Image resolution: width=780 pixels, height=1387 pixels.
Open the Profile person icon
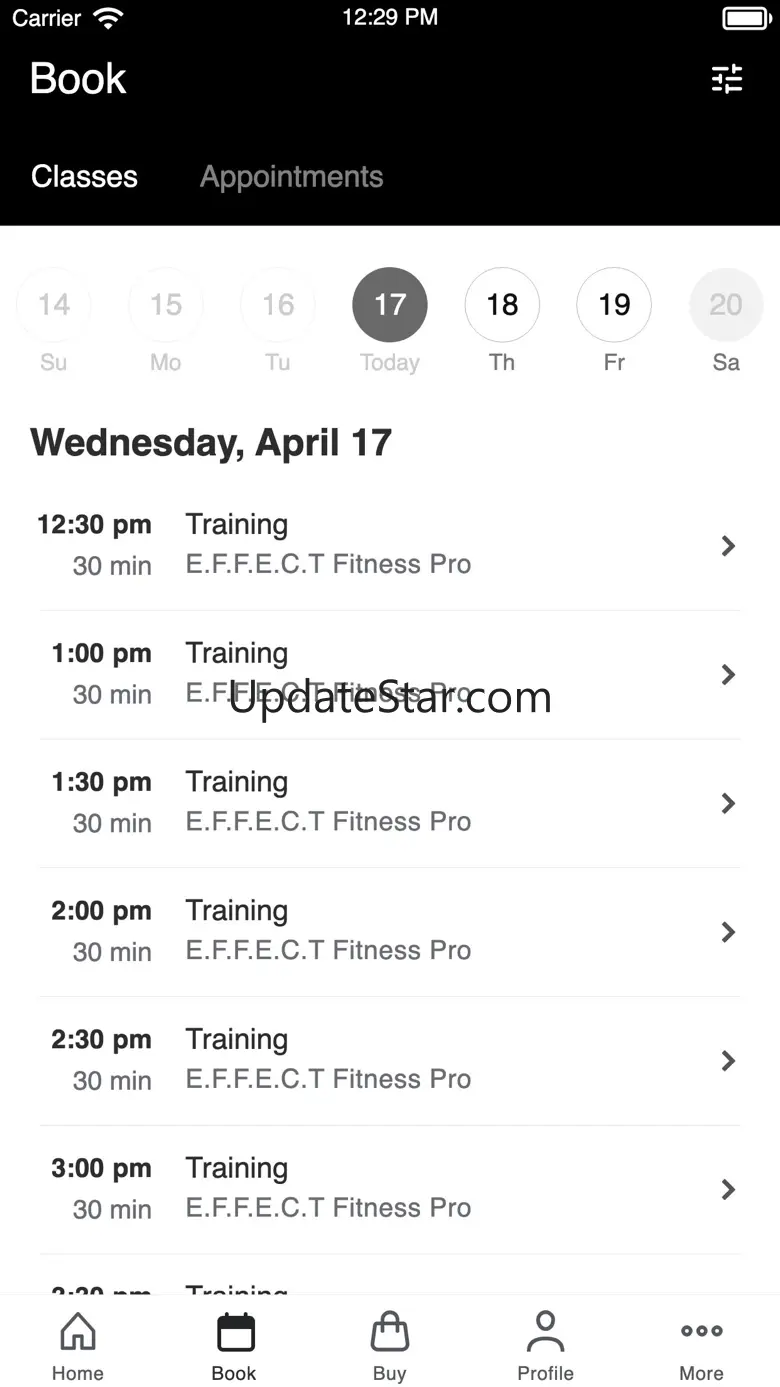(545, 1333)
